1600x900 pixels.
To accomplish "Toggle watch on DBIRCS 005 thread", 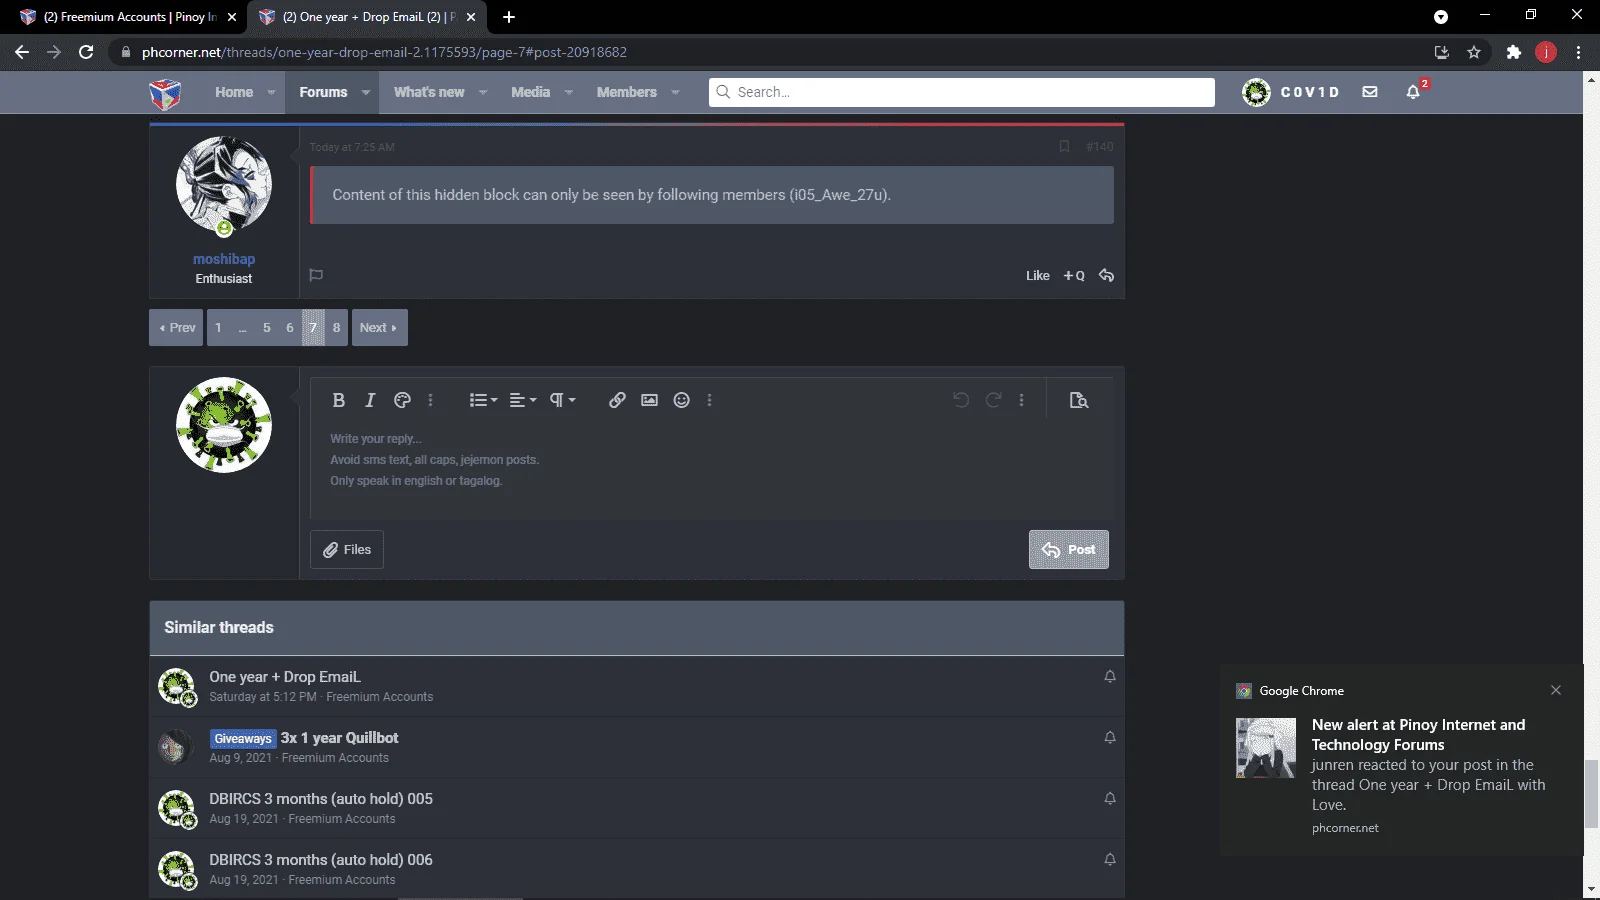I will click(x=1110, y=798).
